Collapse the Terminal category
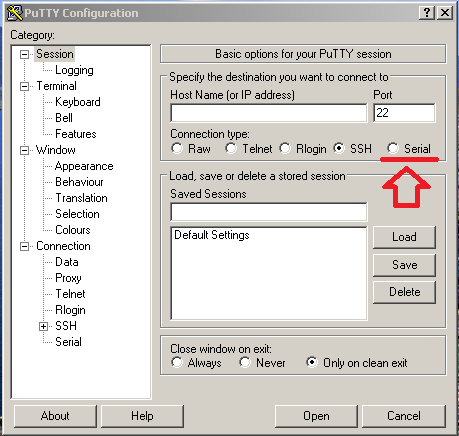Image resolution: width=459 pixels, height=436 pixels. pos(24,86)
